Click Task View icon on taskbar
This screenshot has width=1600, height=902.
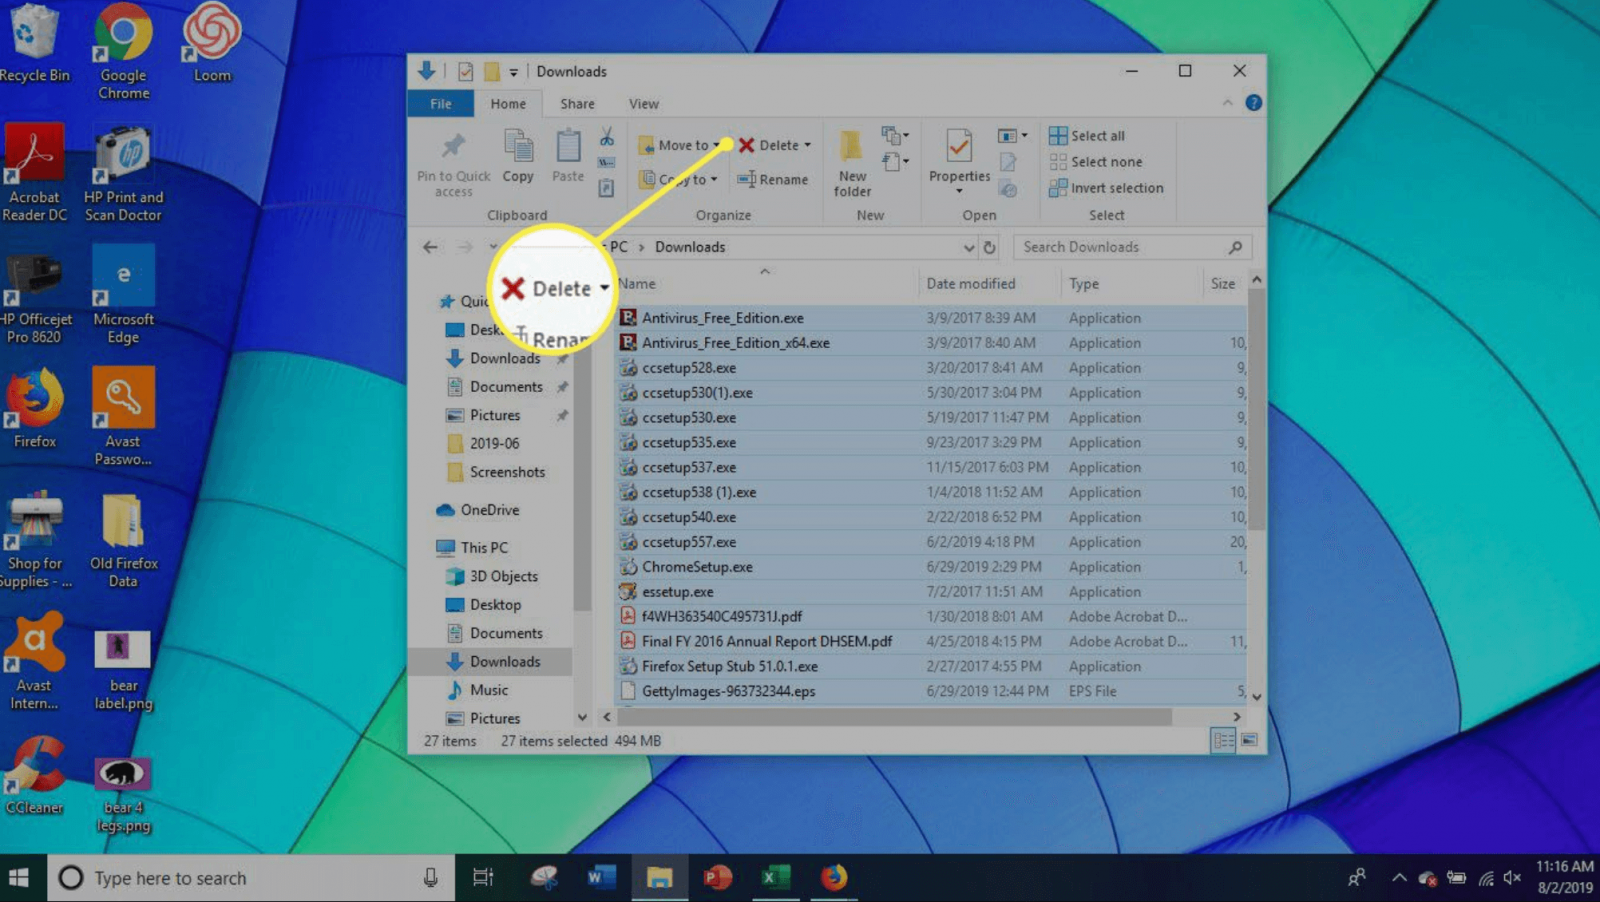click(x=483, y=878)
